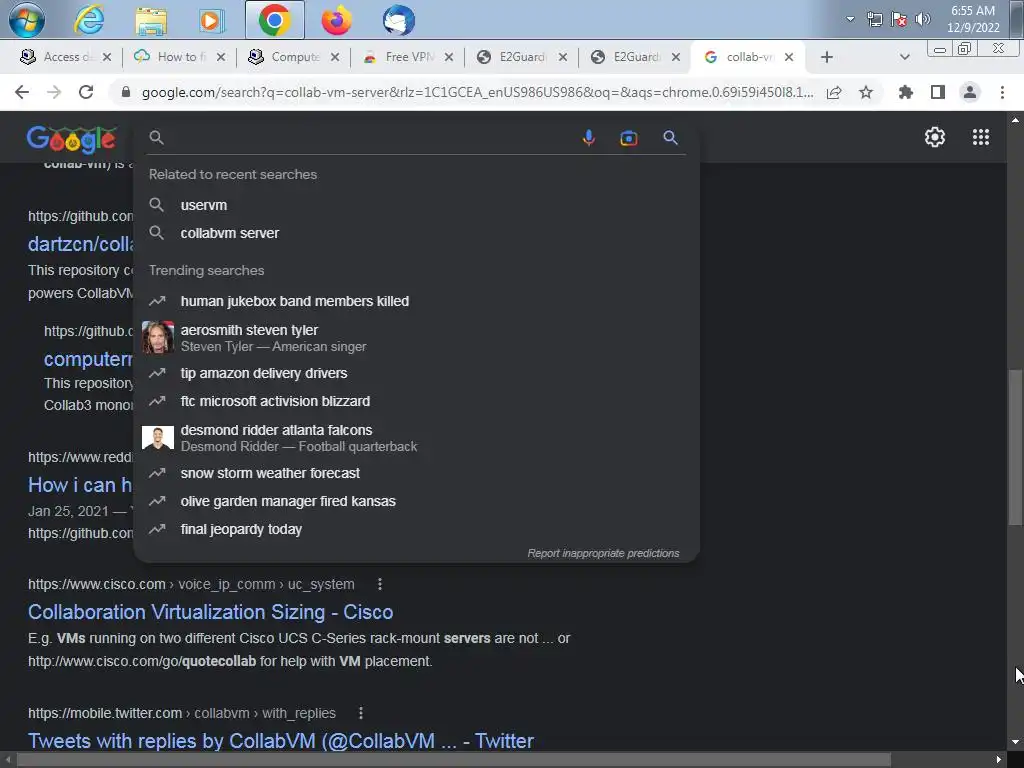1024x768 pixels.
Task: Choose 'human jukebox band members killed'
Action: click(x=417, y=301)
